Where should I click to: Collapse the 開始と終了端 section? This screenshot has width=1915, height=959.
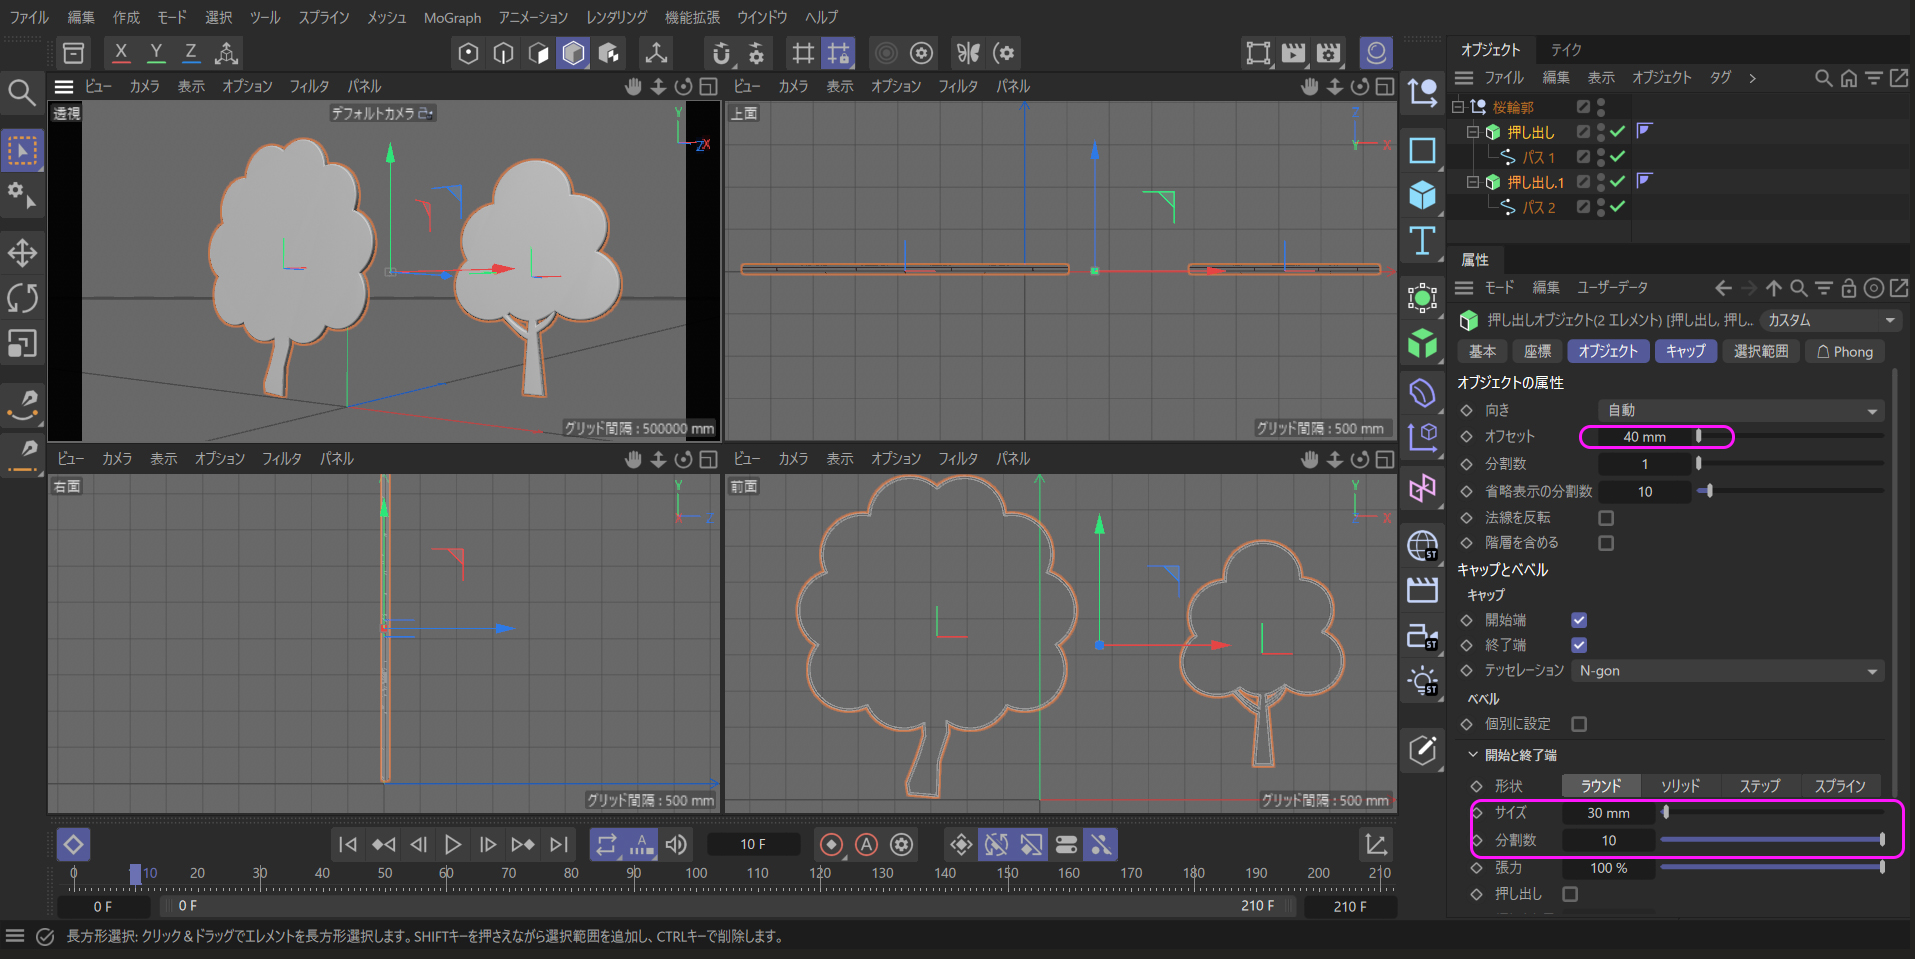coord(1473,755)
